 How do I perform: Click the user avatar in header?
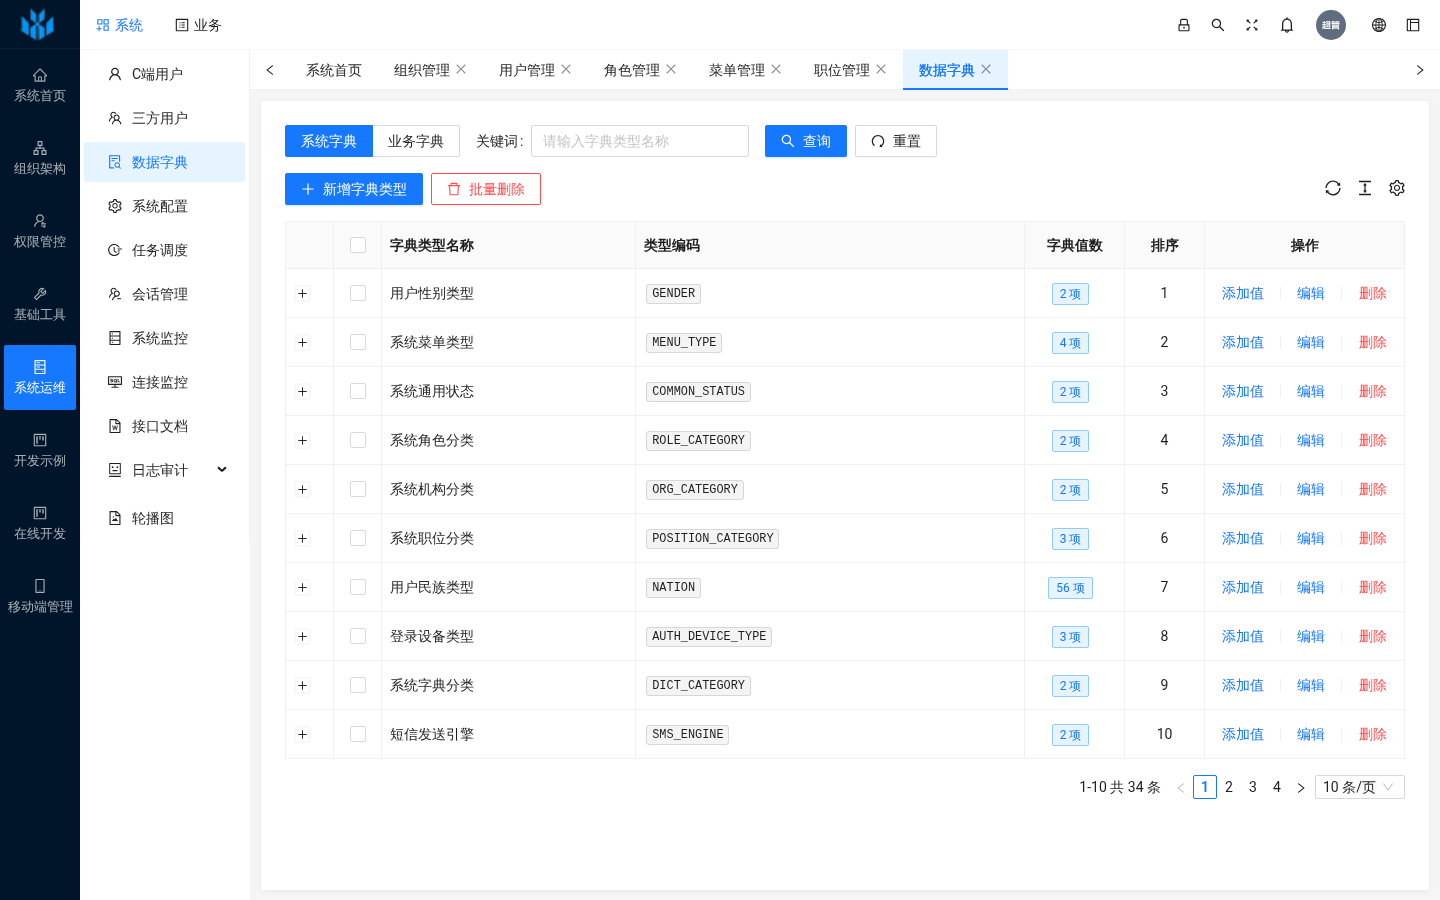pyautogui.click(x=1331, y=25)
